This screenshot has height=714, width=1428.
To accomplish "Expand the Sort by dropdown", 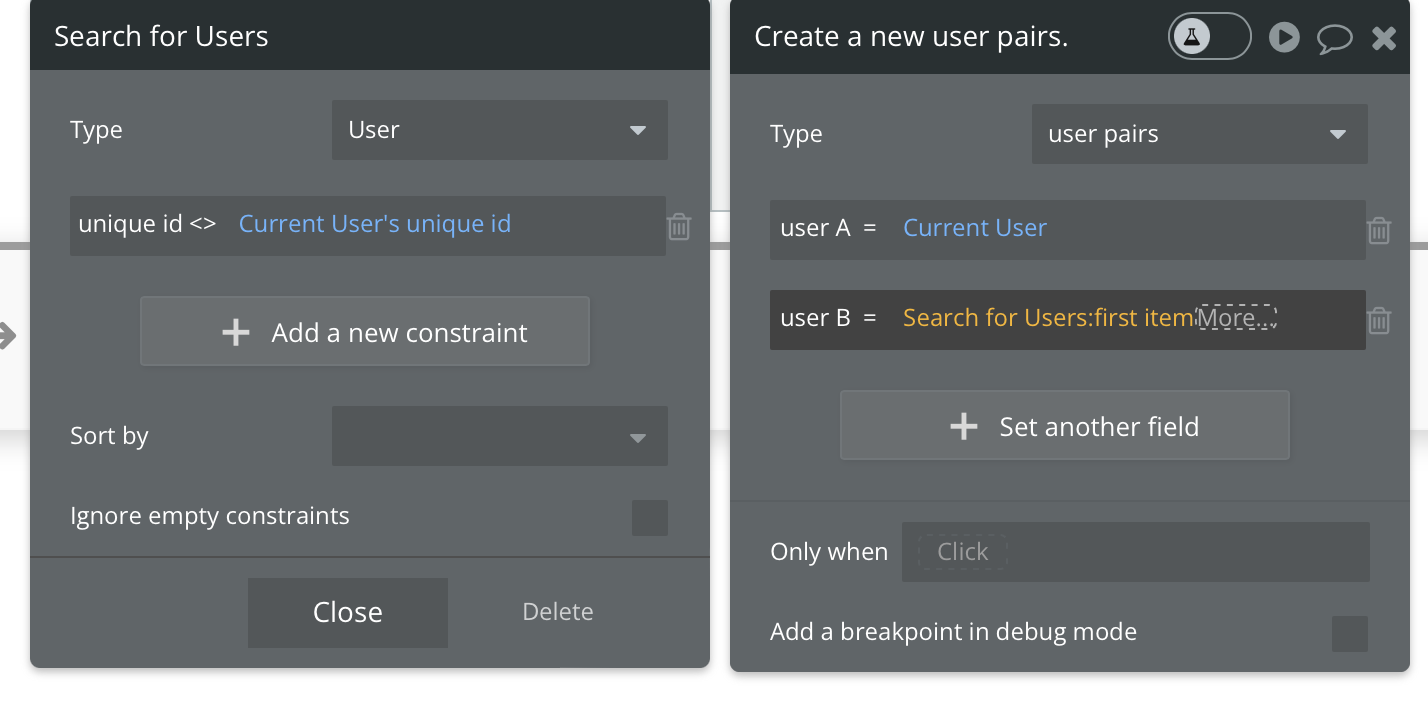I will coord(499,436).
